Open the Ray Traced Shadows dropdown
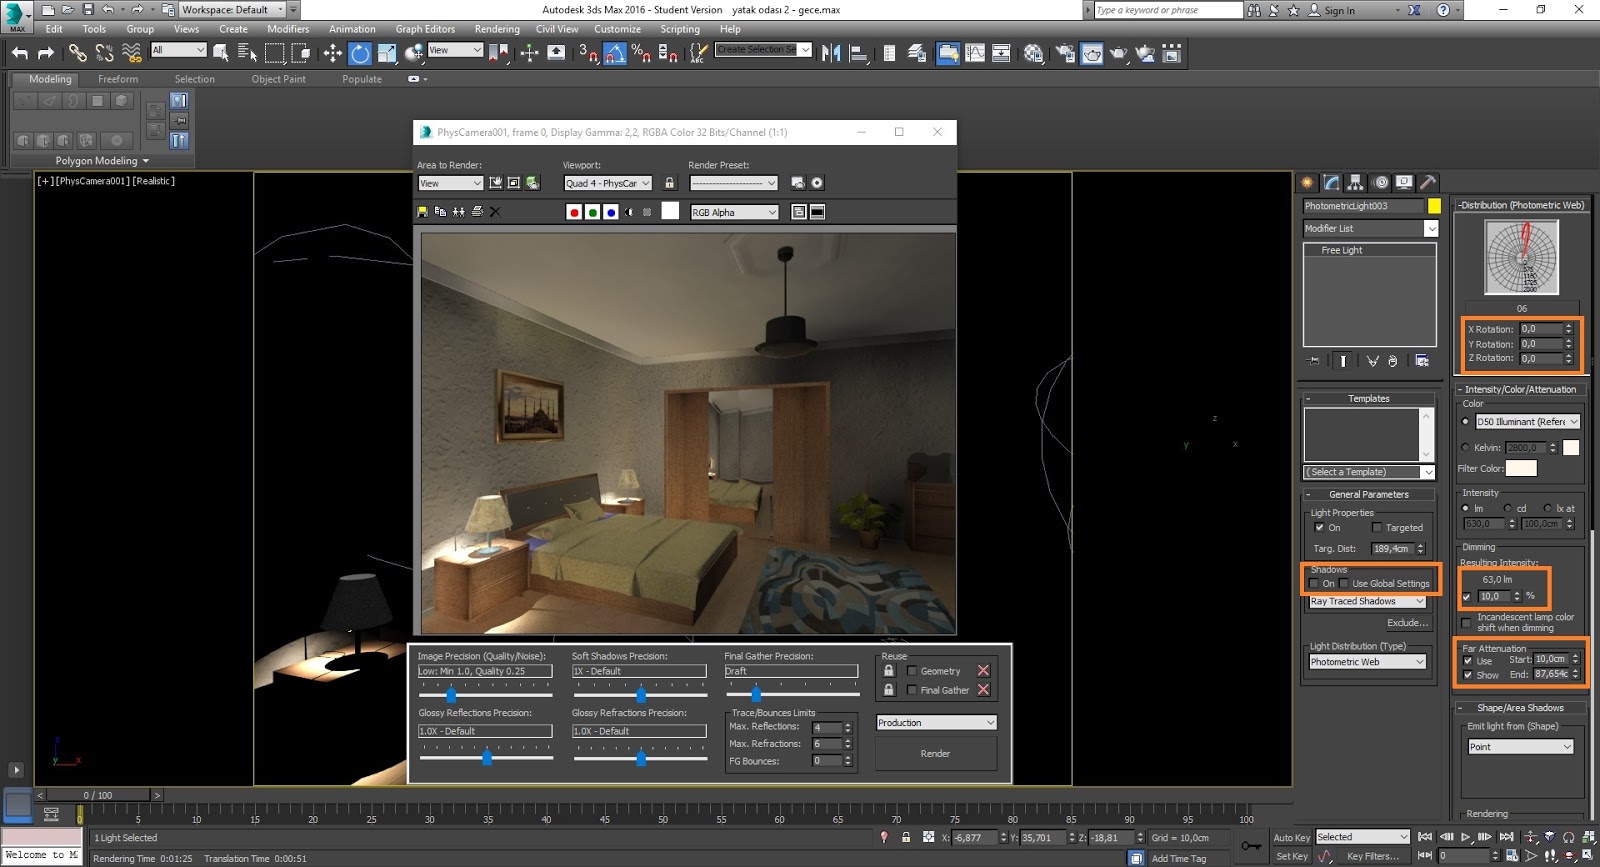 coord(1367,601)
